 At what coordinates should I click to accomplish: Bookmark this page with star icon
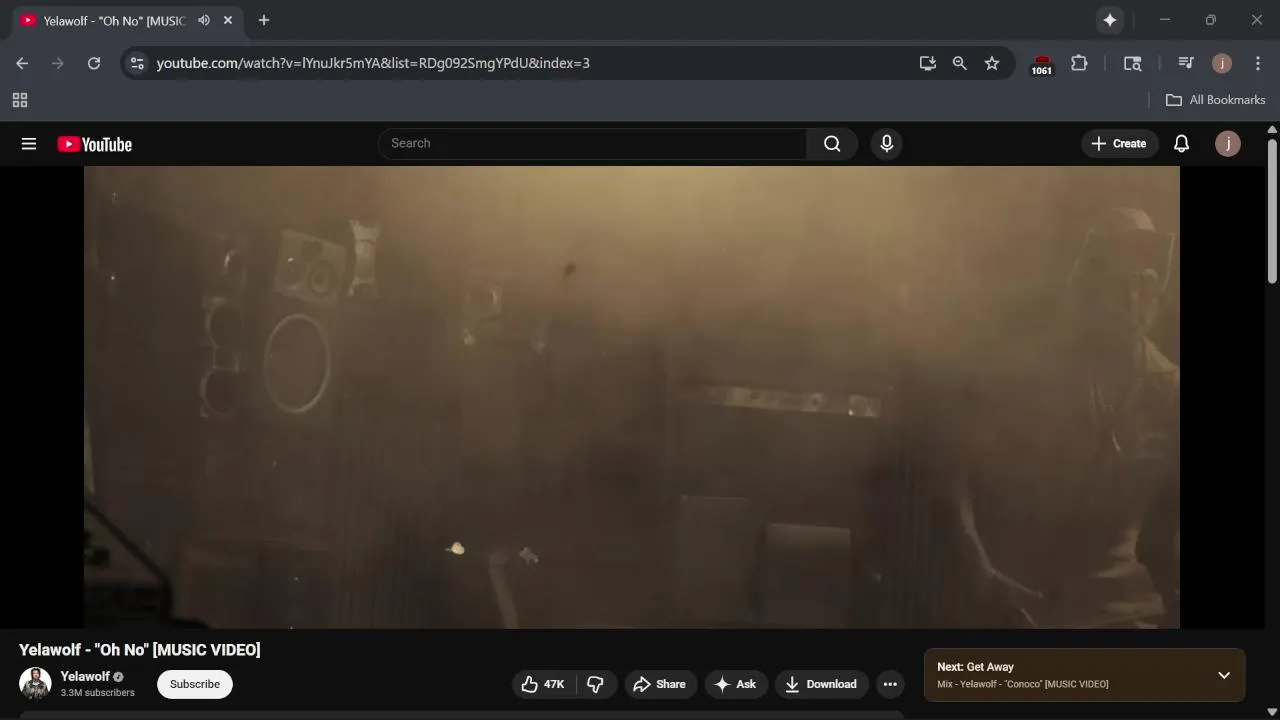992,63
